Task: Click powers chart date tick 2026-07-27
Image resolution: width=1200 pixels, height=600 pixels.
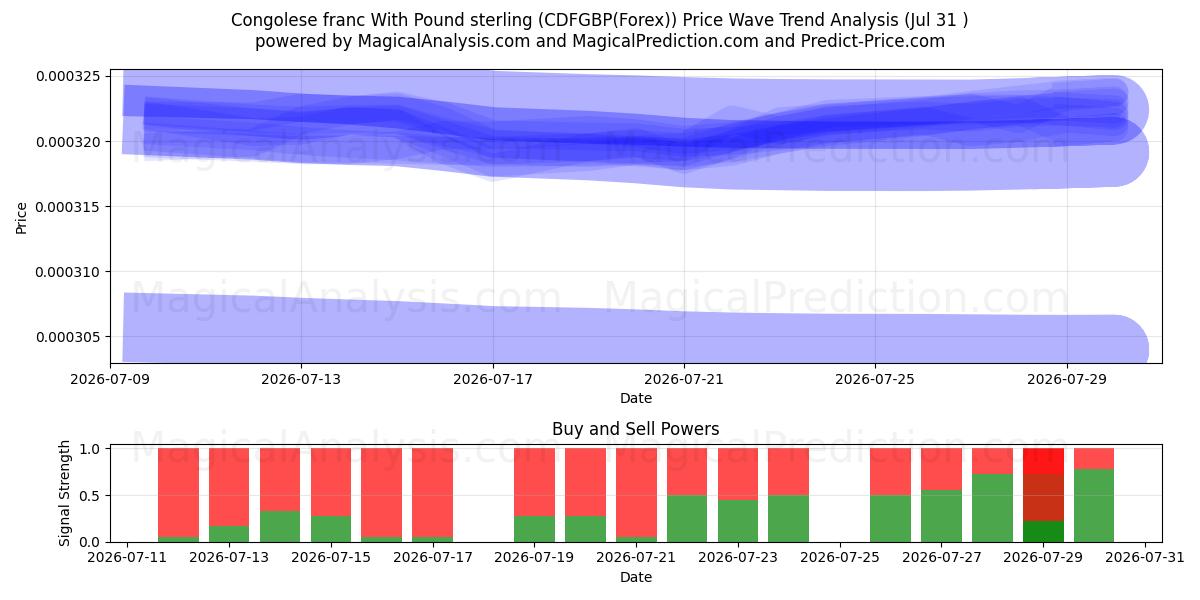Action: 941,558
